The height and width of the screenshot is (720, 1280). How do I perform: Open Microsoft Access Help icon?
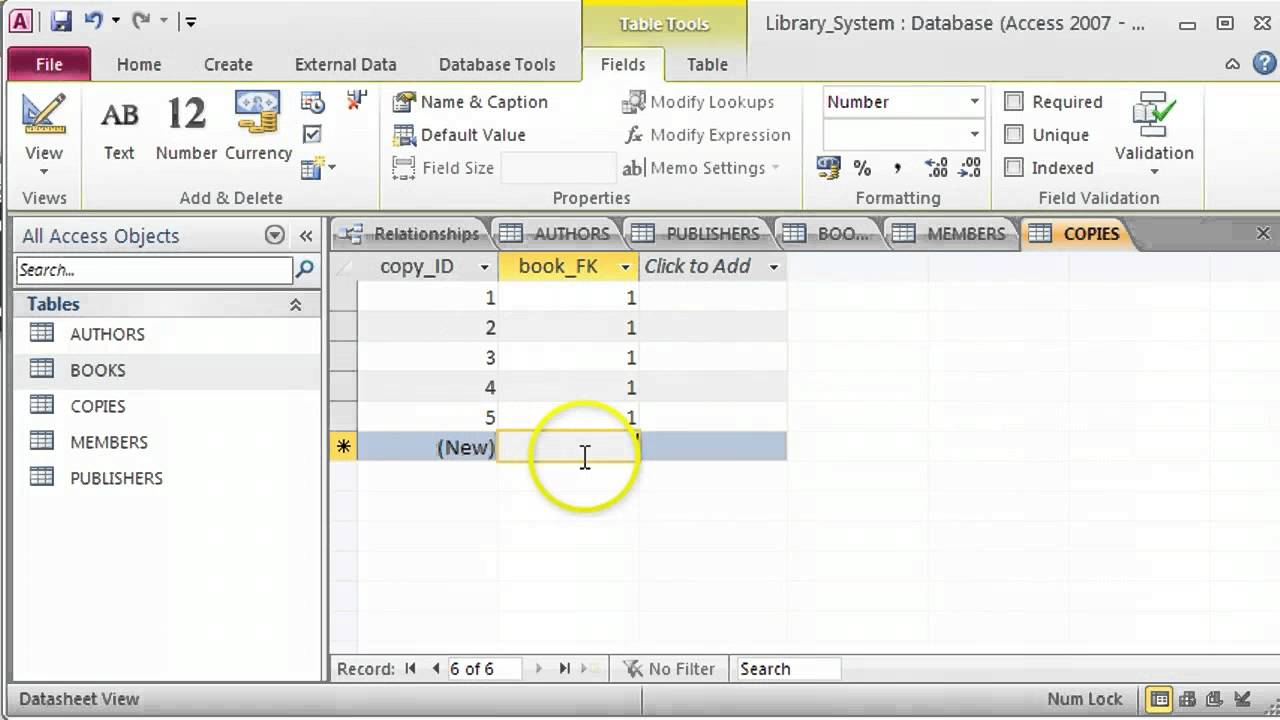point(1264,64)
